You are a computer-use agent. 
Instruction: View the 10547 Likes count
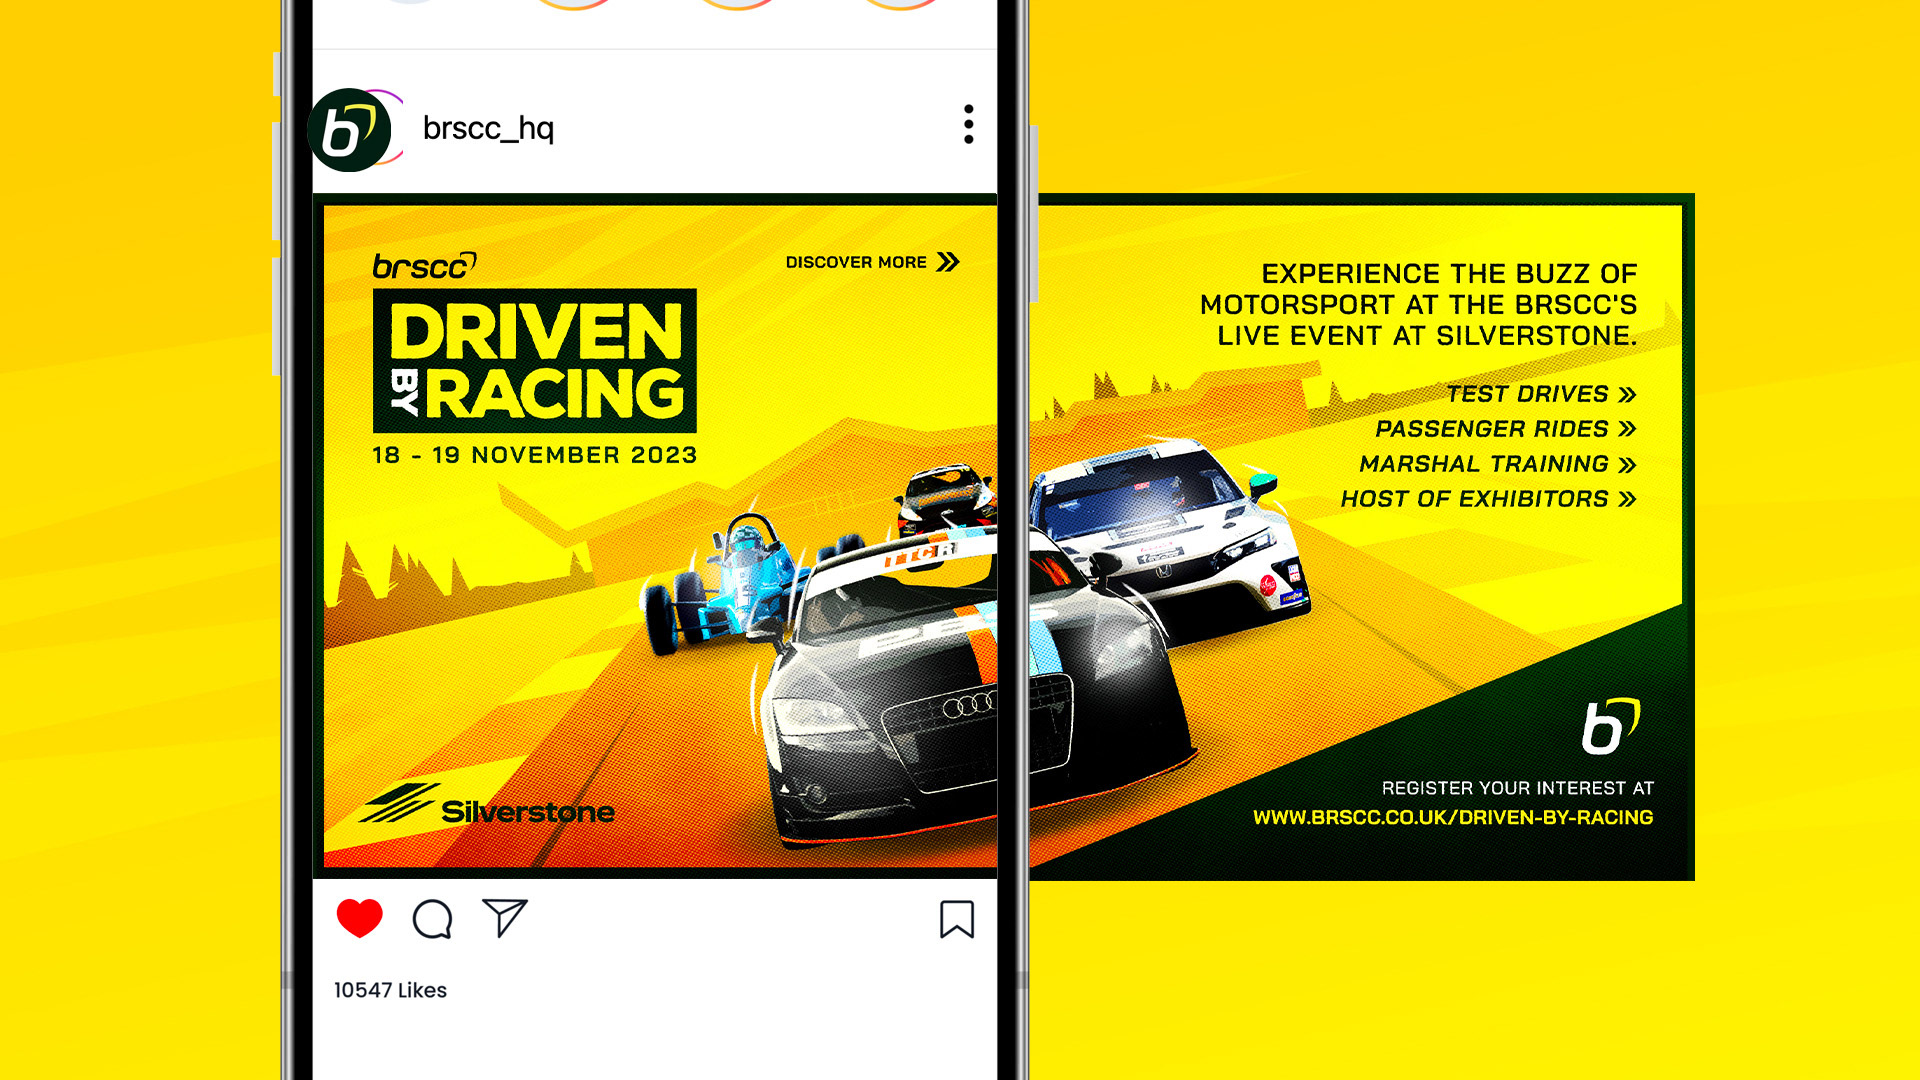[x=390, y=990]
